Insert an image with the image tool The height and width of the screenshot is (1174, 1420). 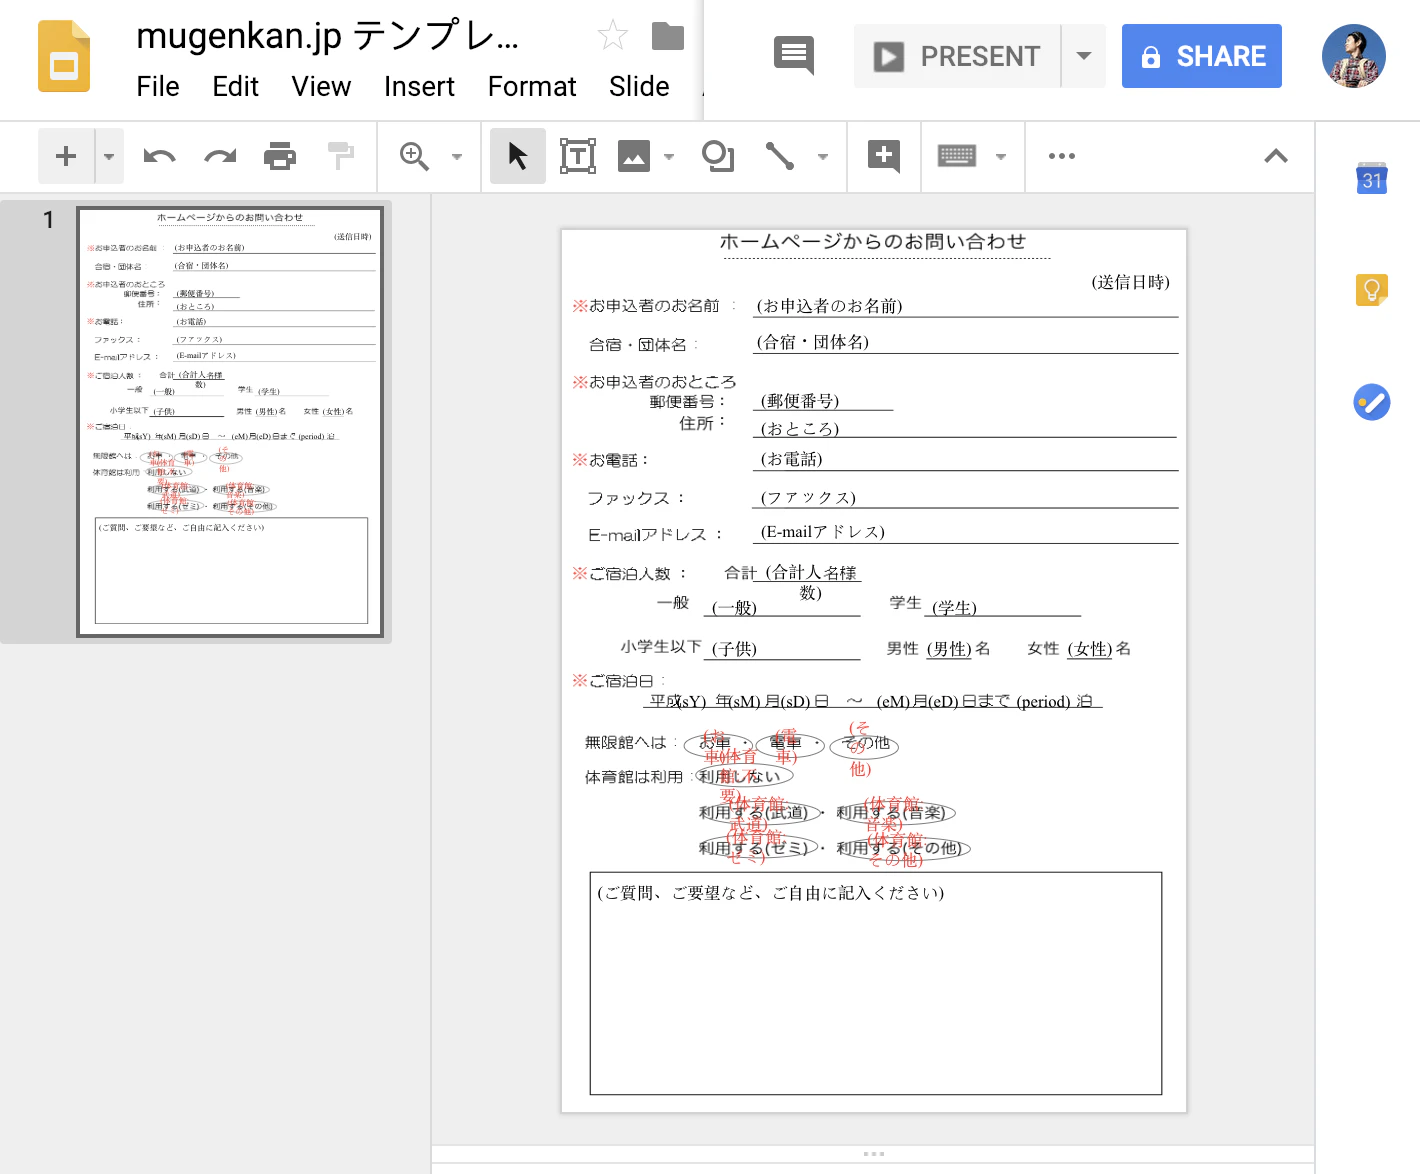[634, 156]
